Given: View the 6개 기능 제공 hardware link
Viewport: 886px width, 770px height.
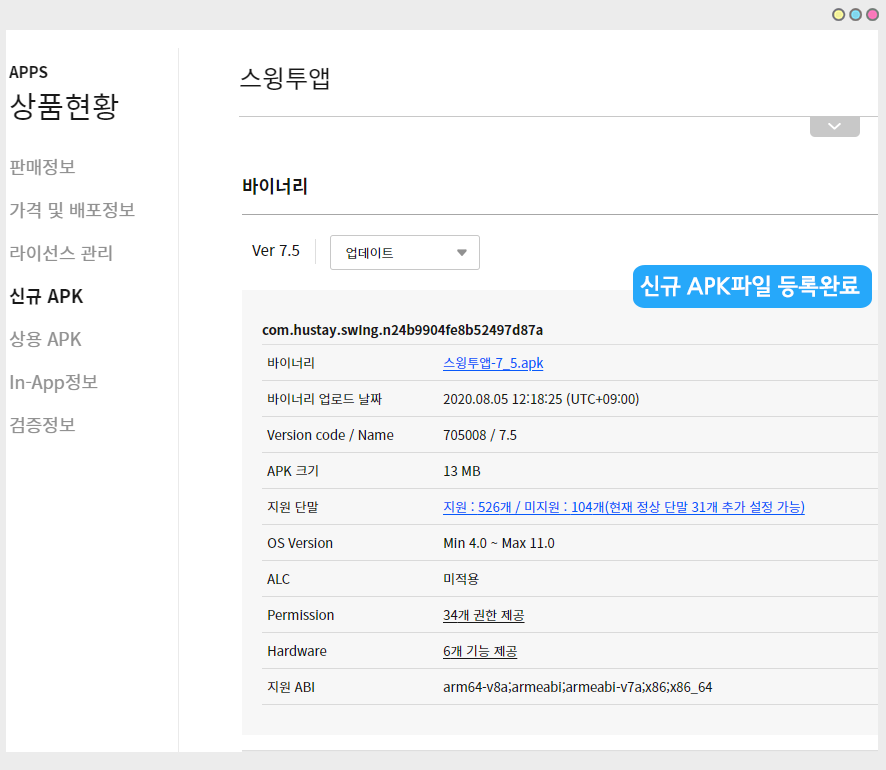Looking at the screenshot, I should pyautogui.click(x=479, y=651).
